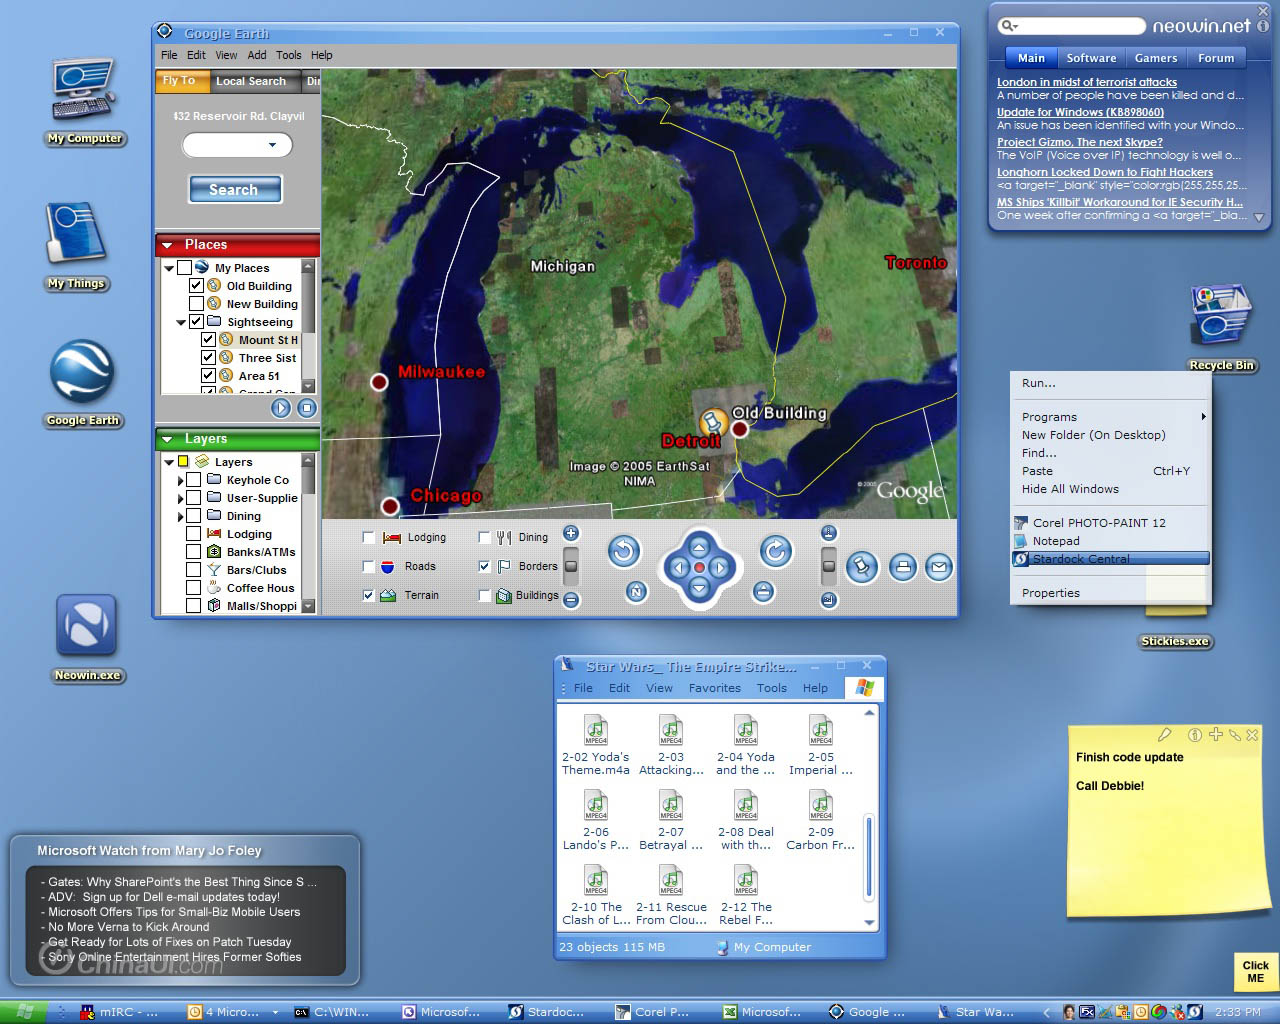
Task: Switch to Local Search tab
Action: 251,81
